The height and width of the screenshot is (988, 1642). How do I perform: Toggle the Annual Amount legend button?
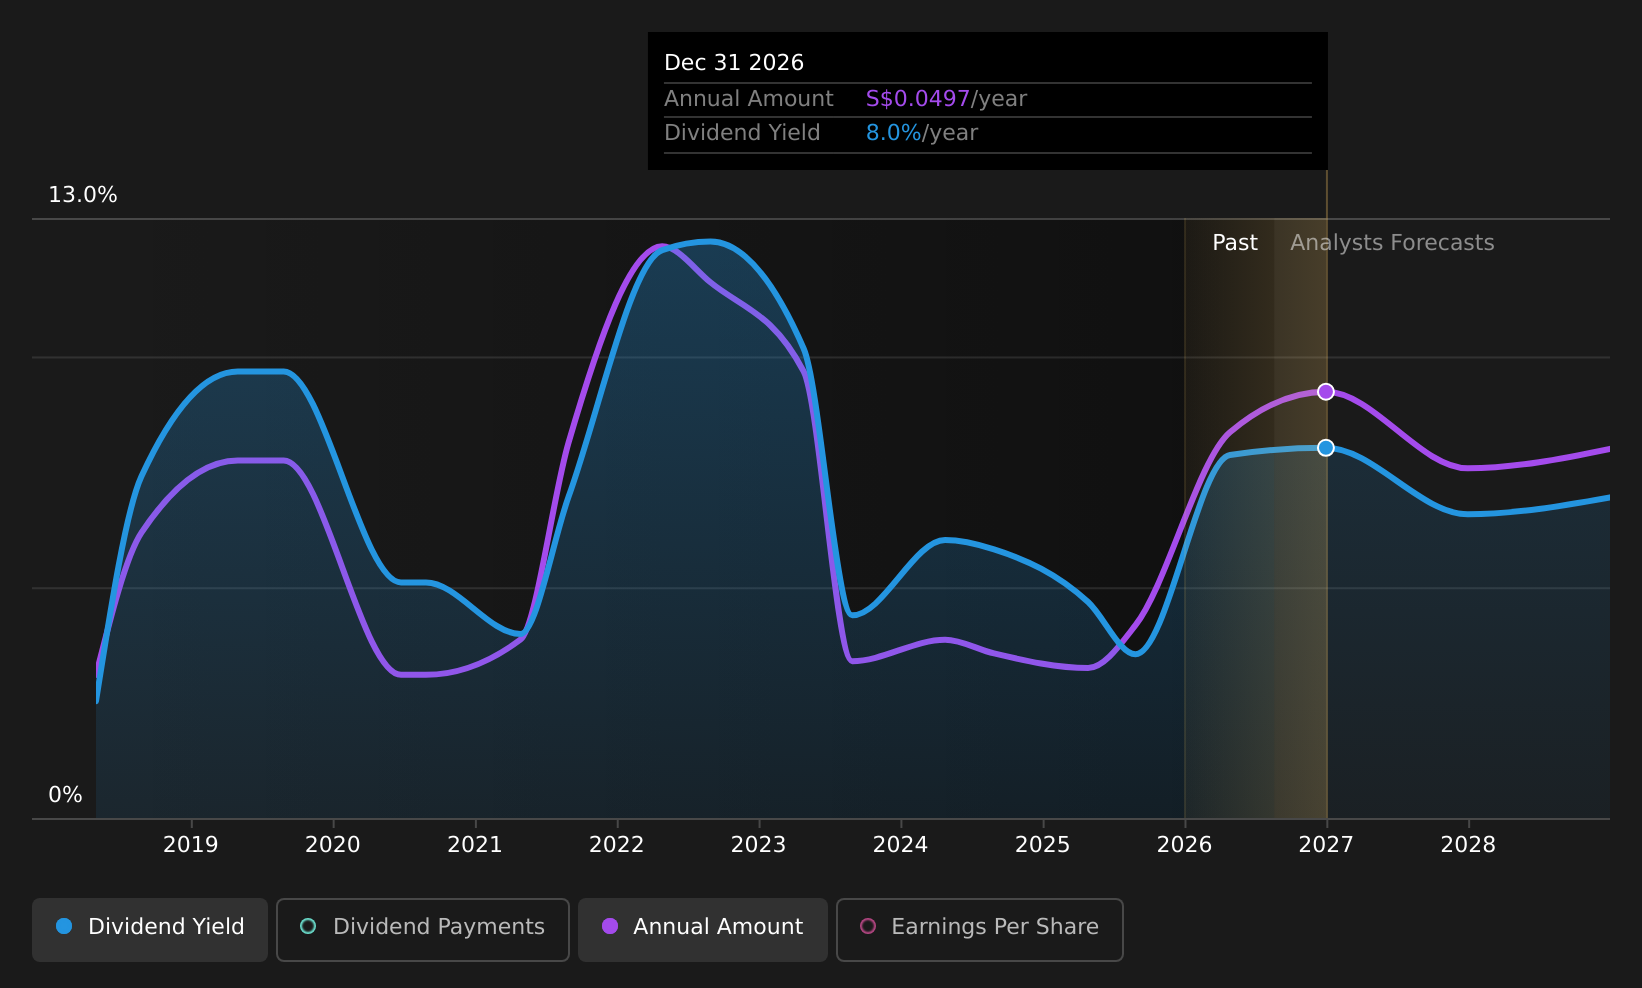click(x=703, y=930)
